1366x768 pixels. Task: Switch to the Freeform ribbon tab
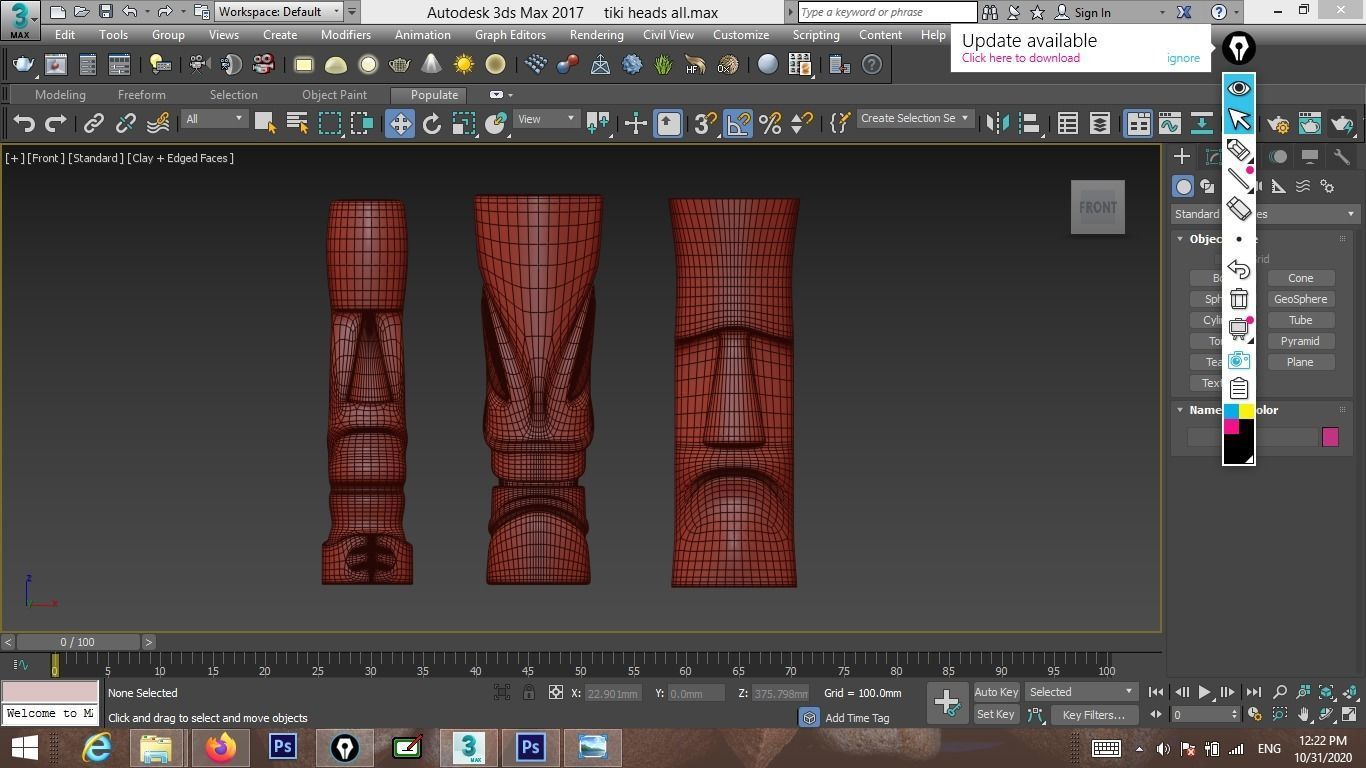tap(142, 95)
